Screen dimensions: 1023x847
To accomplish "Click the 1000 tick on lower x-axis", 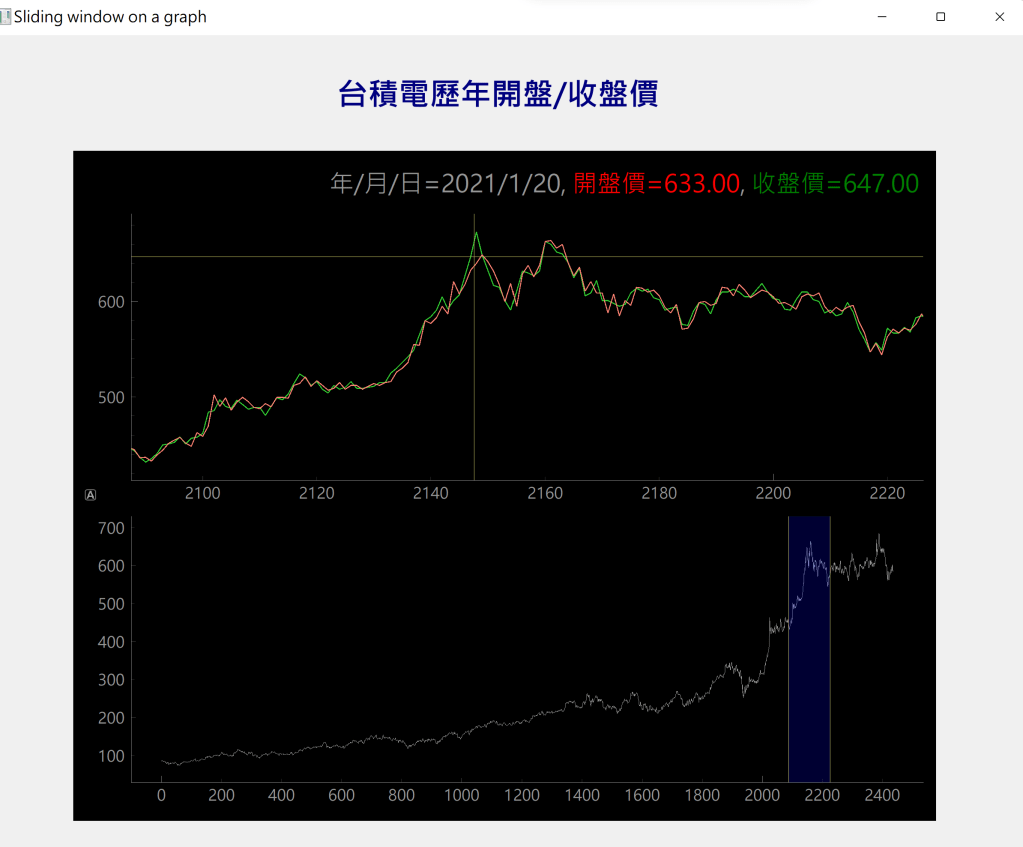I will point(461,796).
